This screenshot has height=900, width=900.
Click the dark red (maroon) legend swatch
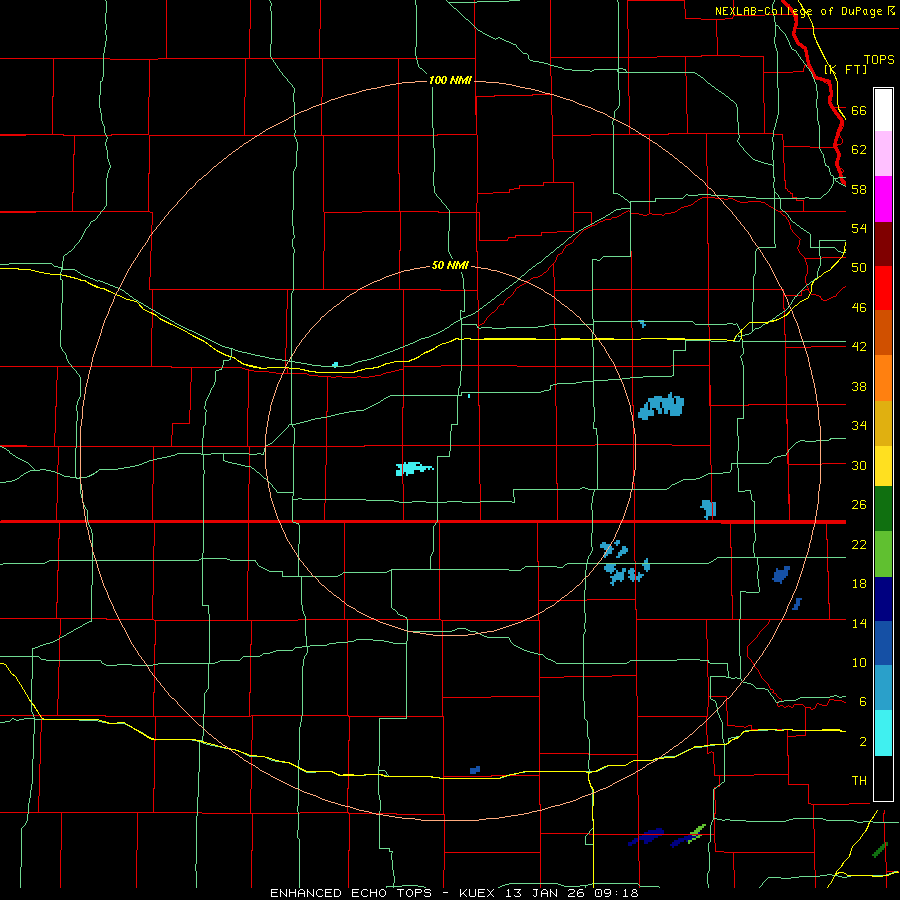pyautogui.click(x=883, y=244)
